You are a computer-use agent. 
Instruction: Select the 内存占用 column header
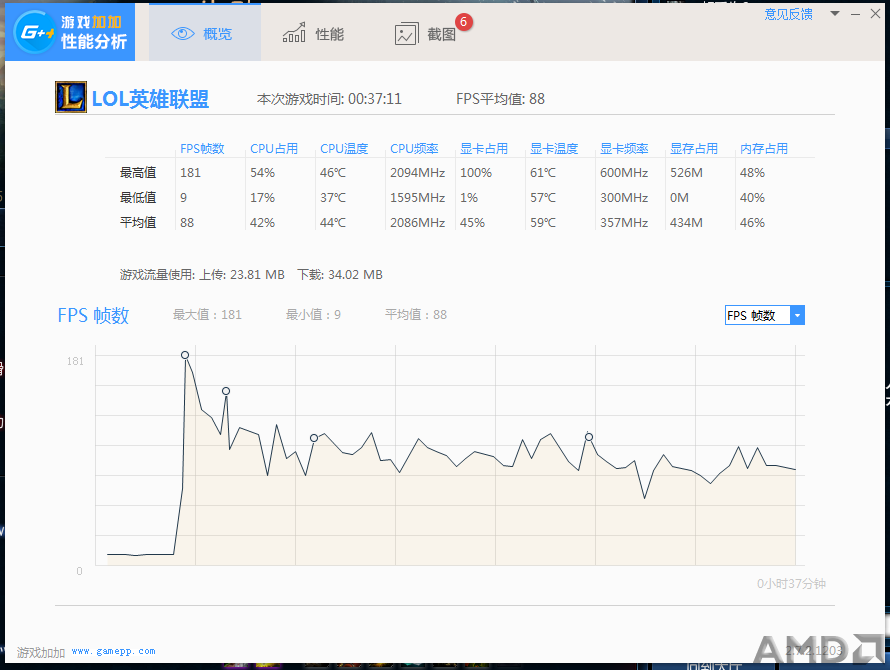[x=764, y=149]
